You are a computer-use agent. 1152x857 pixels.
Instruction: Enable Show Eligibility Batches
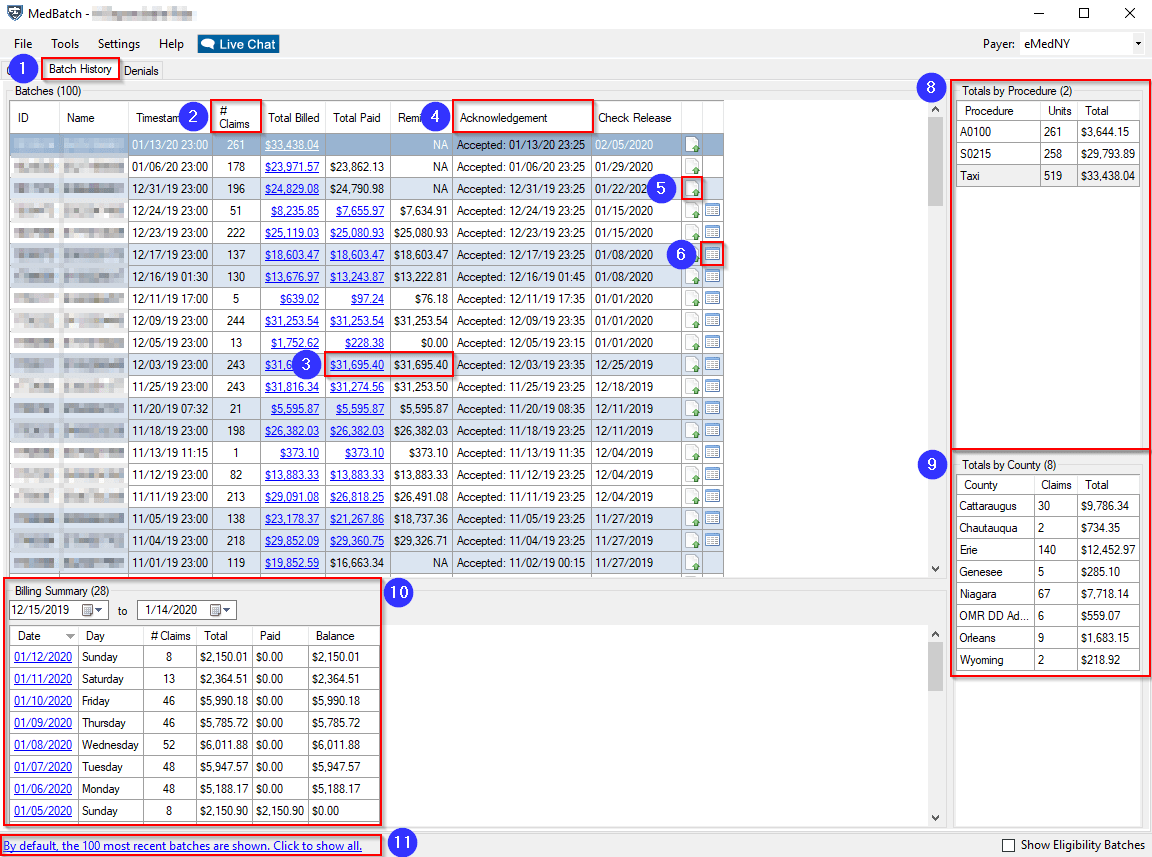tap(1010, 845)
